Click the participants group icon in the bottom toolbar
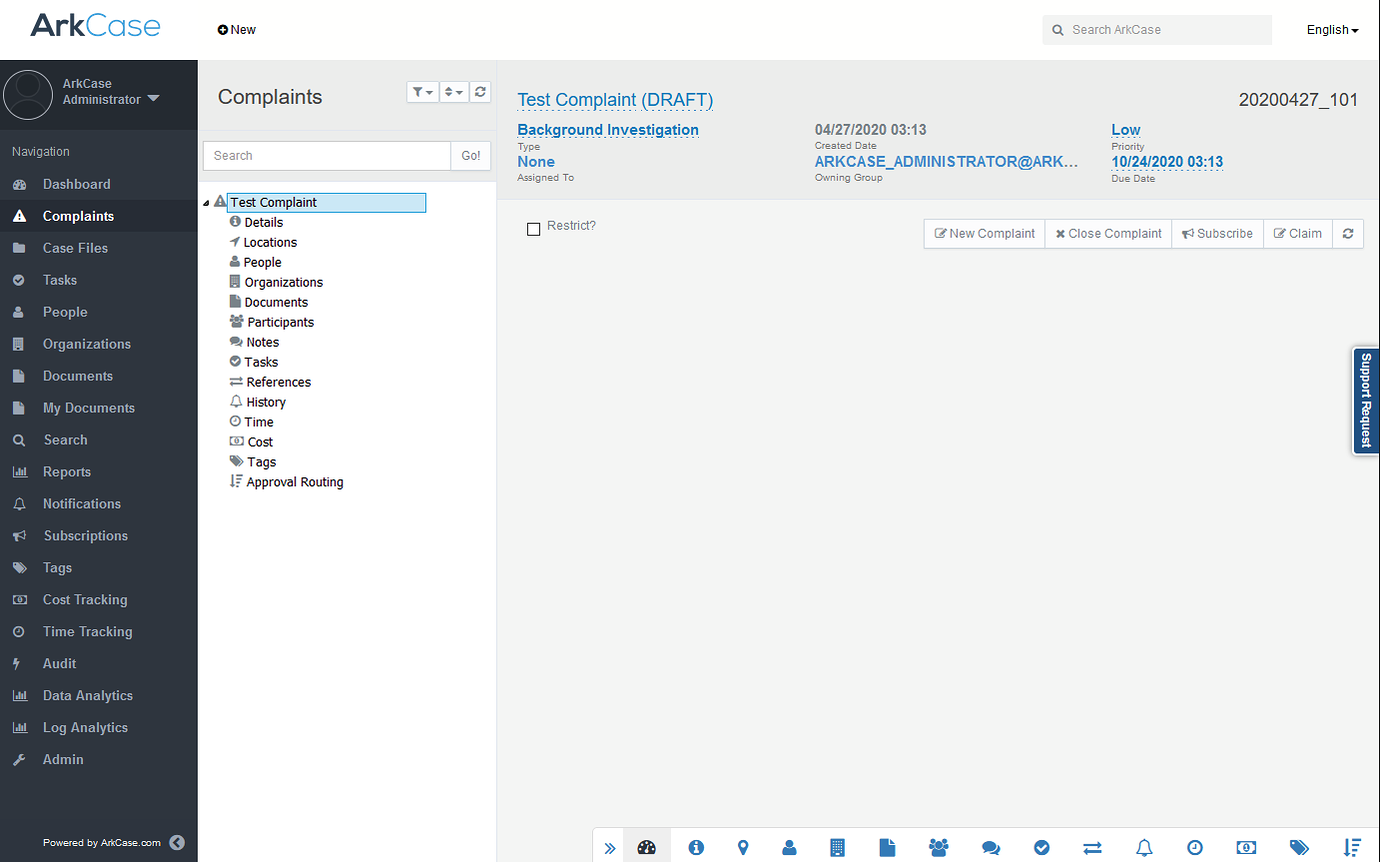The image size is (1380, 862). pyautogui.click(x=938, y=847)
